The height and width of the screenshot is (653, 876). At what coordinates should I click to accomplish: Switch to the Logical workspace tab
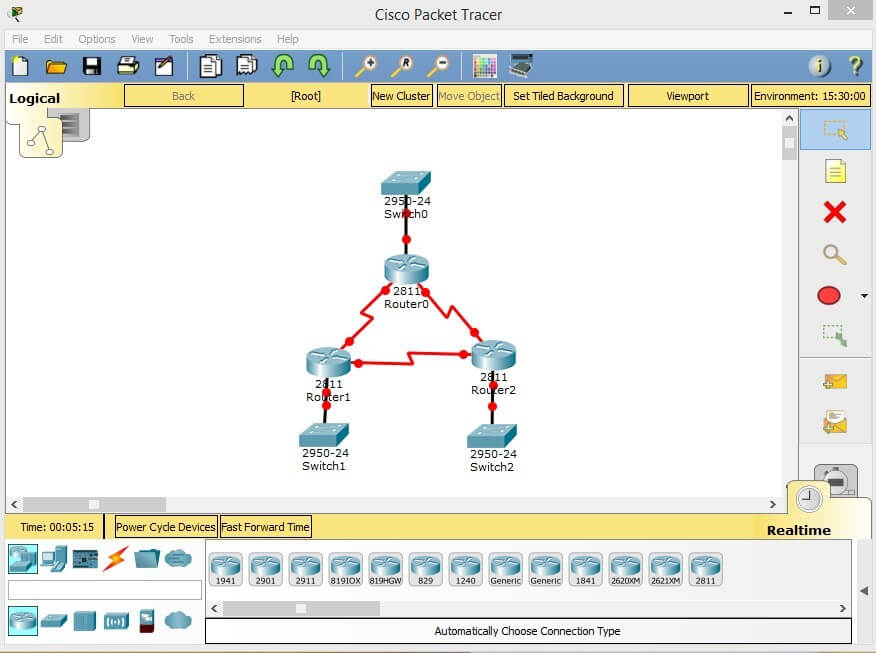[x=35, y=98]
